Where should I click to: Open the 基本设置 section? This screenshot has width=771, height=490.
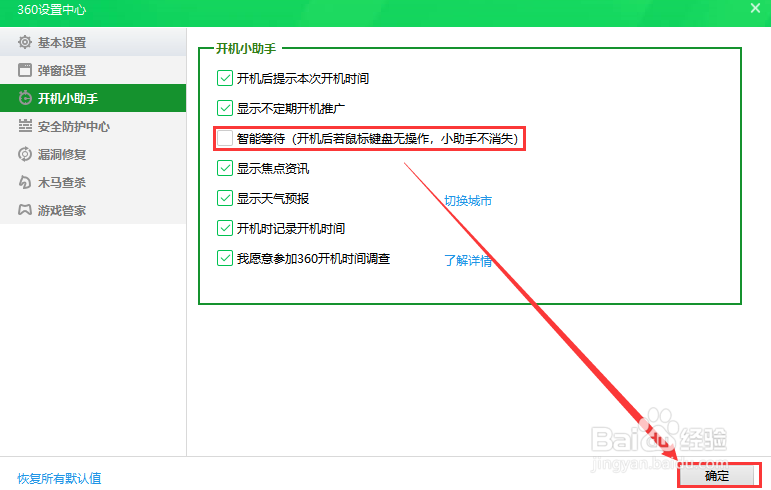click(x=93, y=42)
